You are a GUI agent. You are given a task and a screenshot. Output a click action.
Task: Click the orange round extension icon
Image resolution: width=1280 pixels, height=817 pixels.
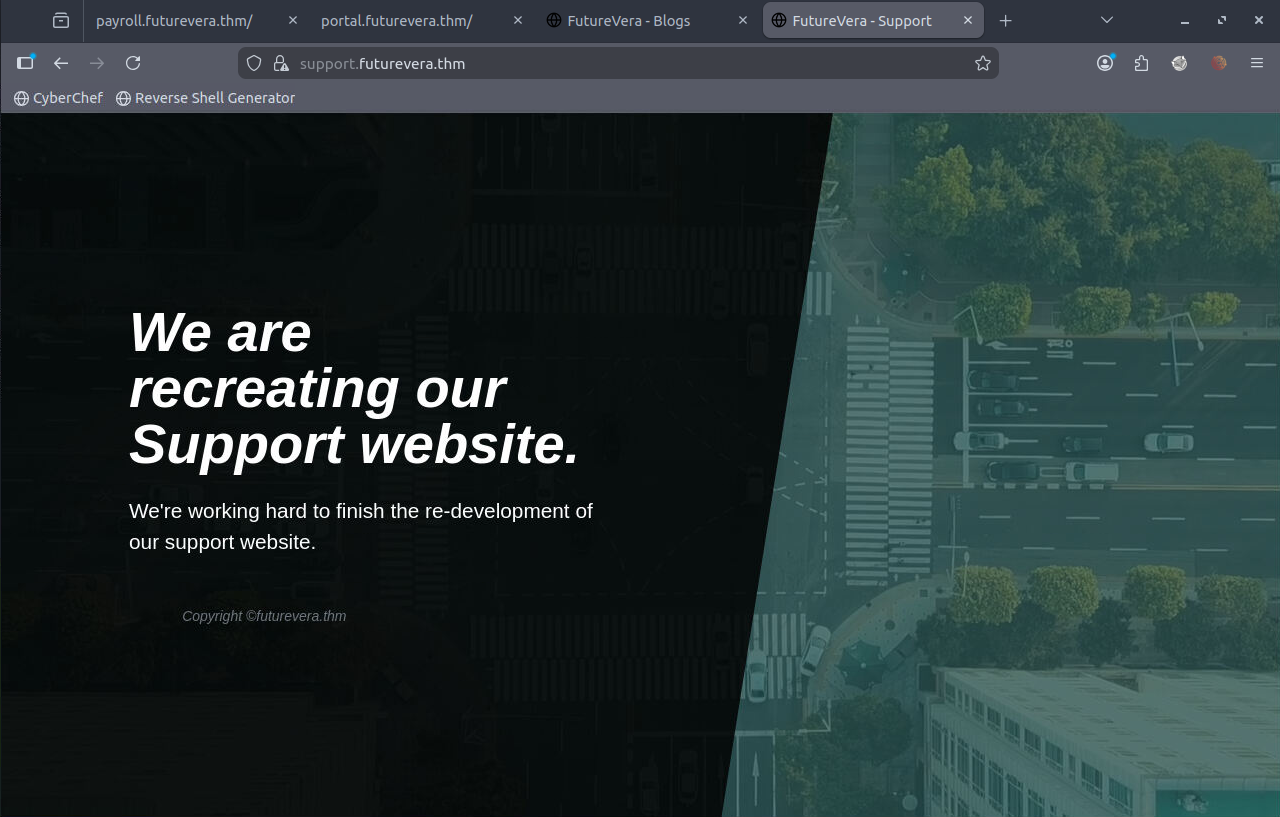1218,63
